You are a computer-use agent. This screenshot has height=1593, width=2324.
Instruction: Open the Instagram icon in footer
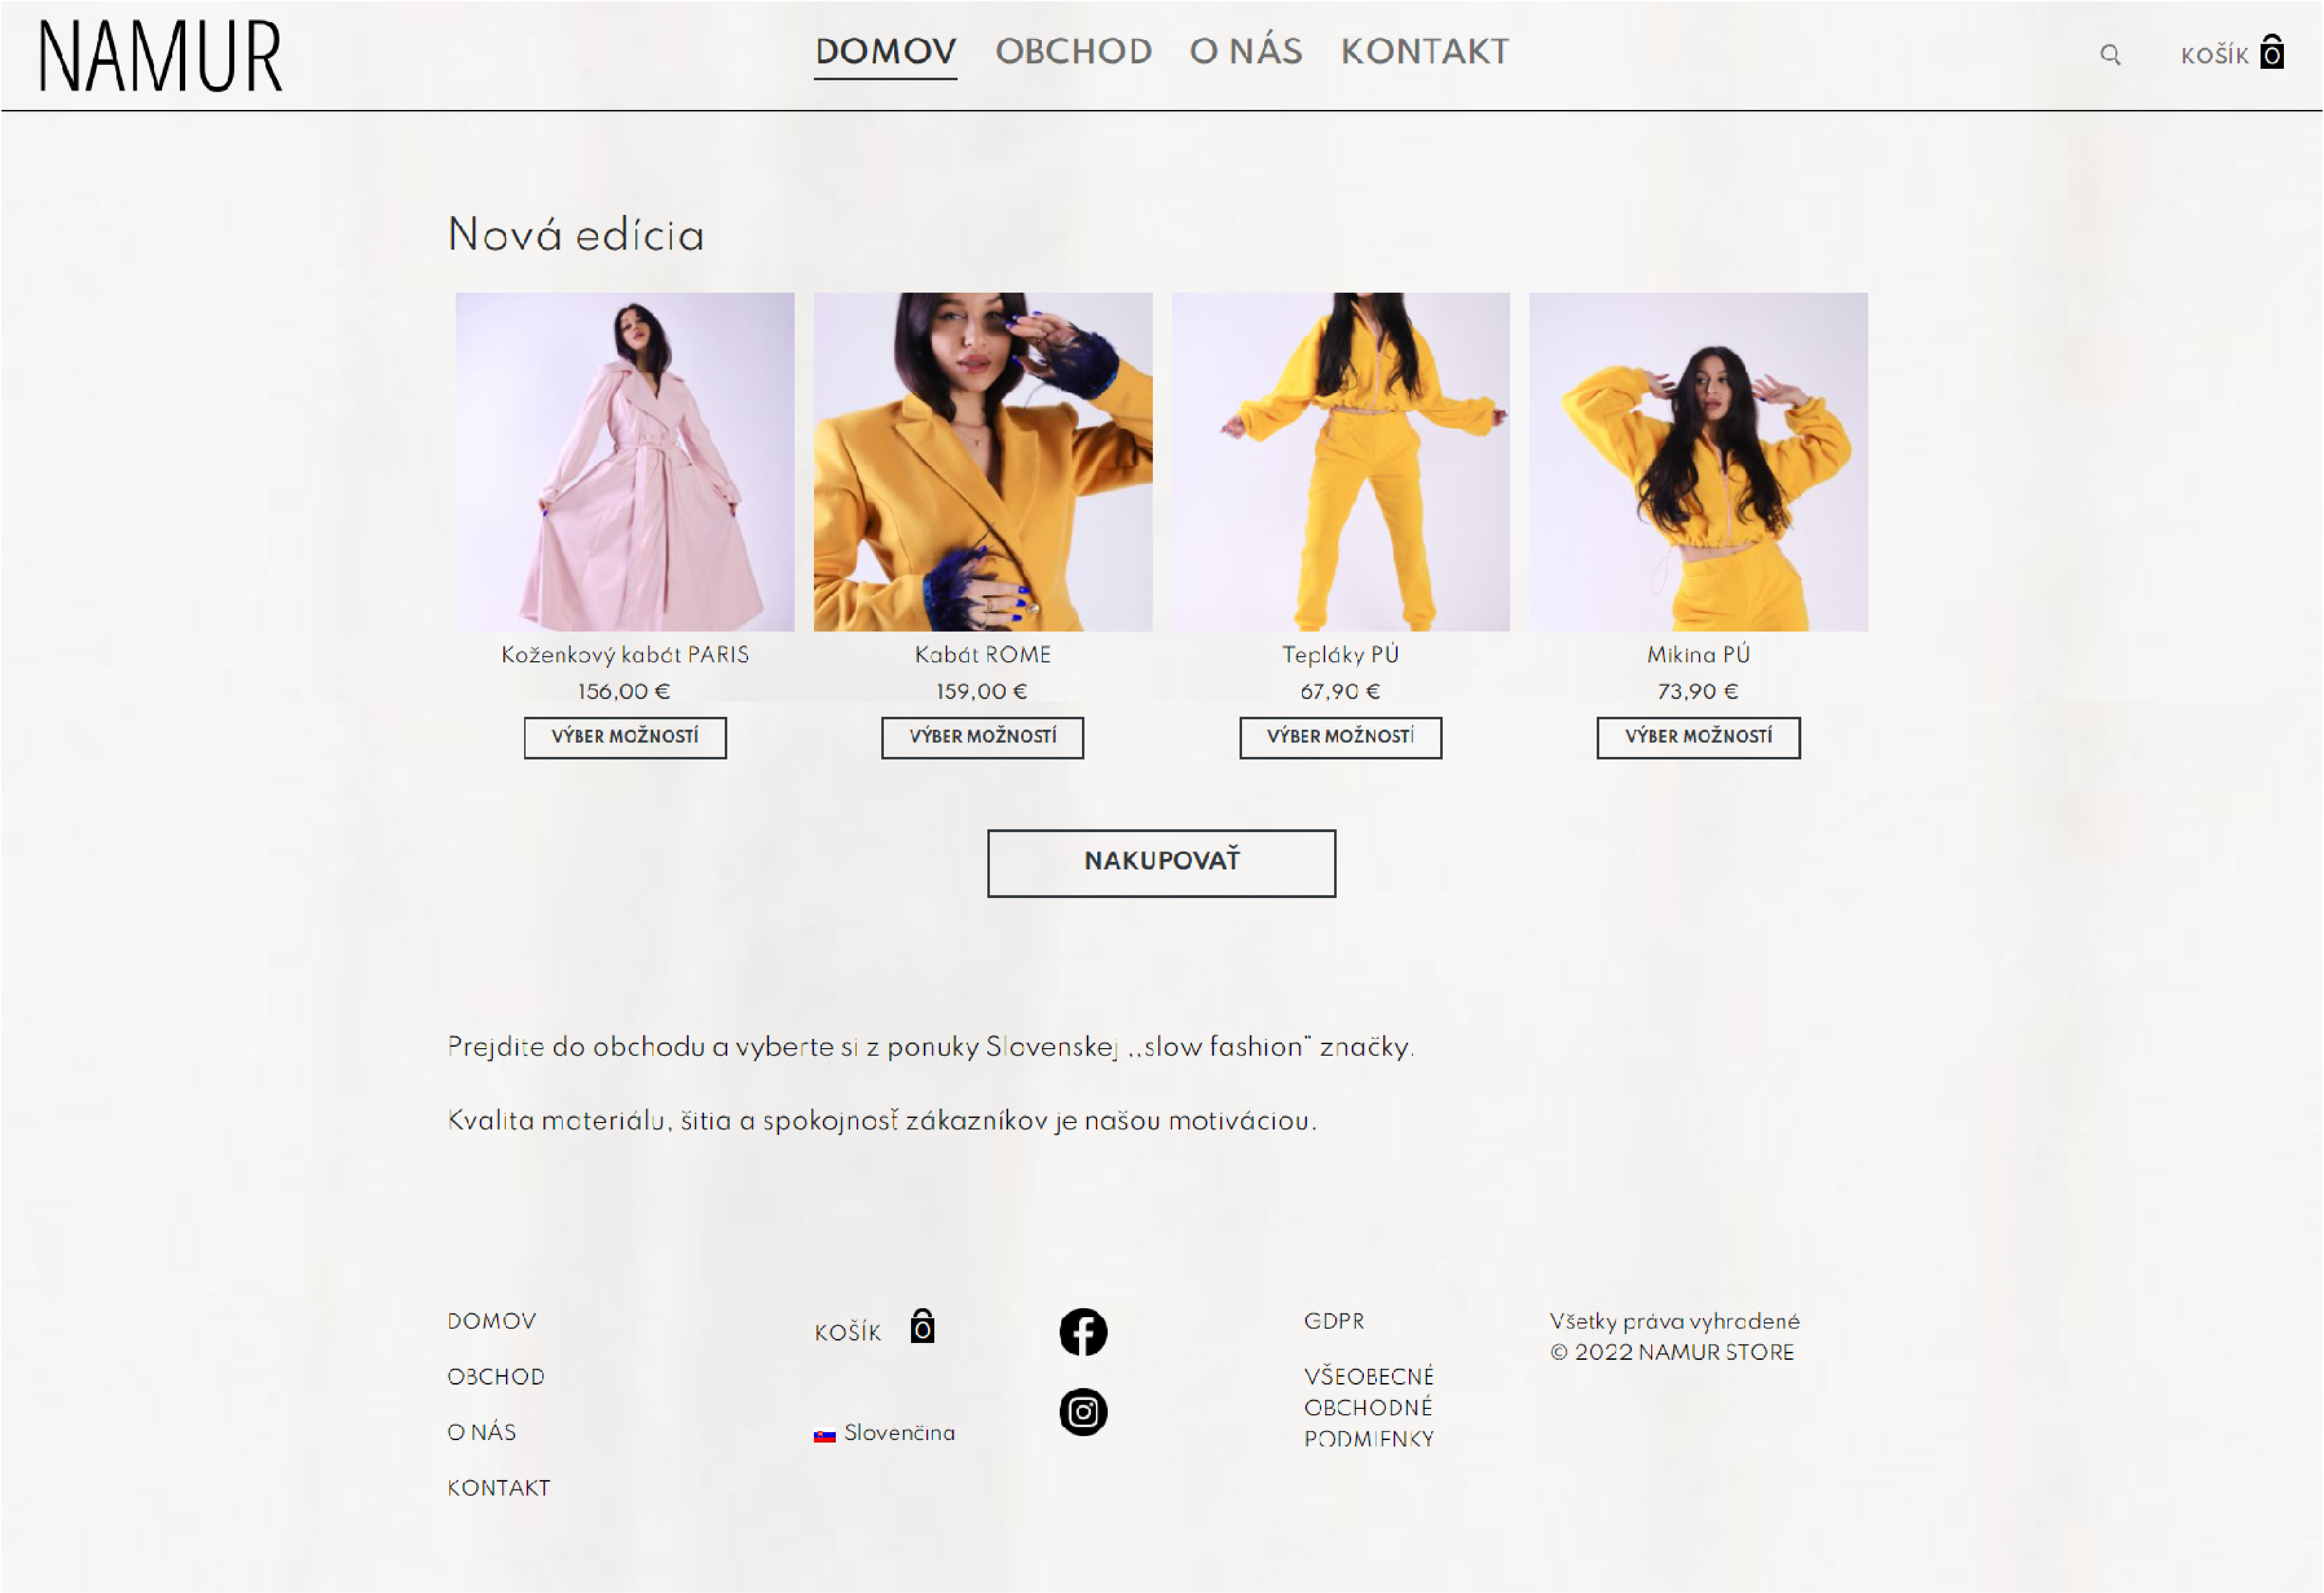tap(1083, 1412)
